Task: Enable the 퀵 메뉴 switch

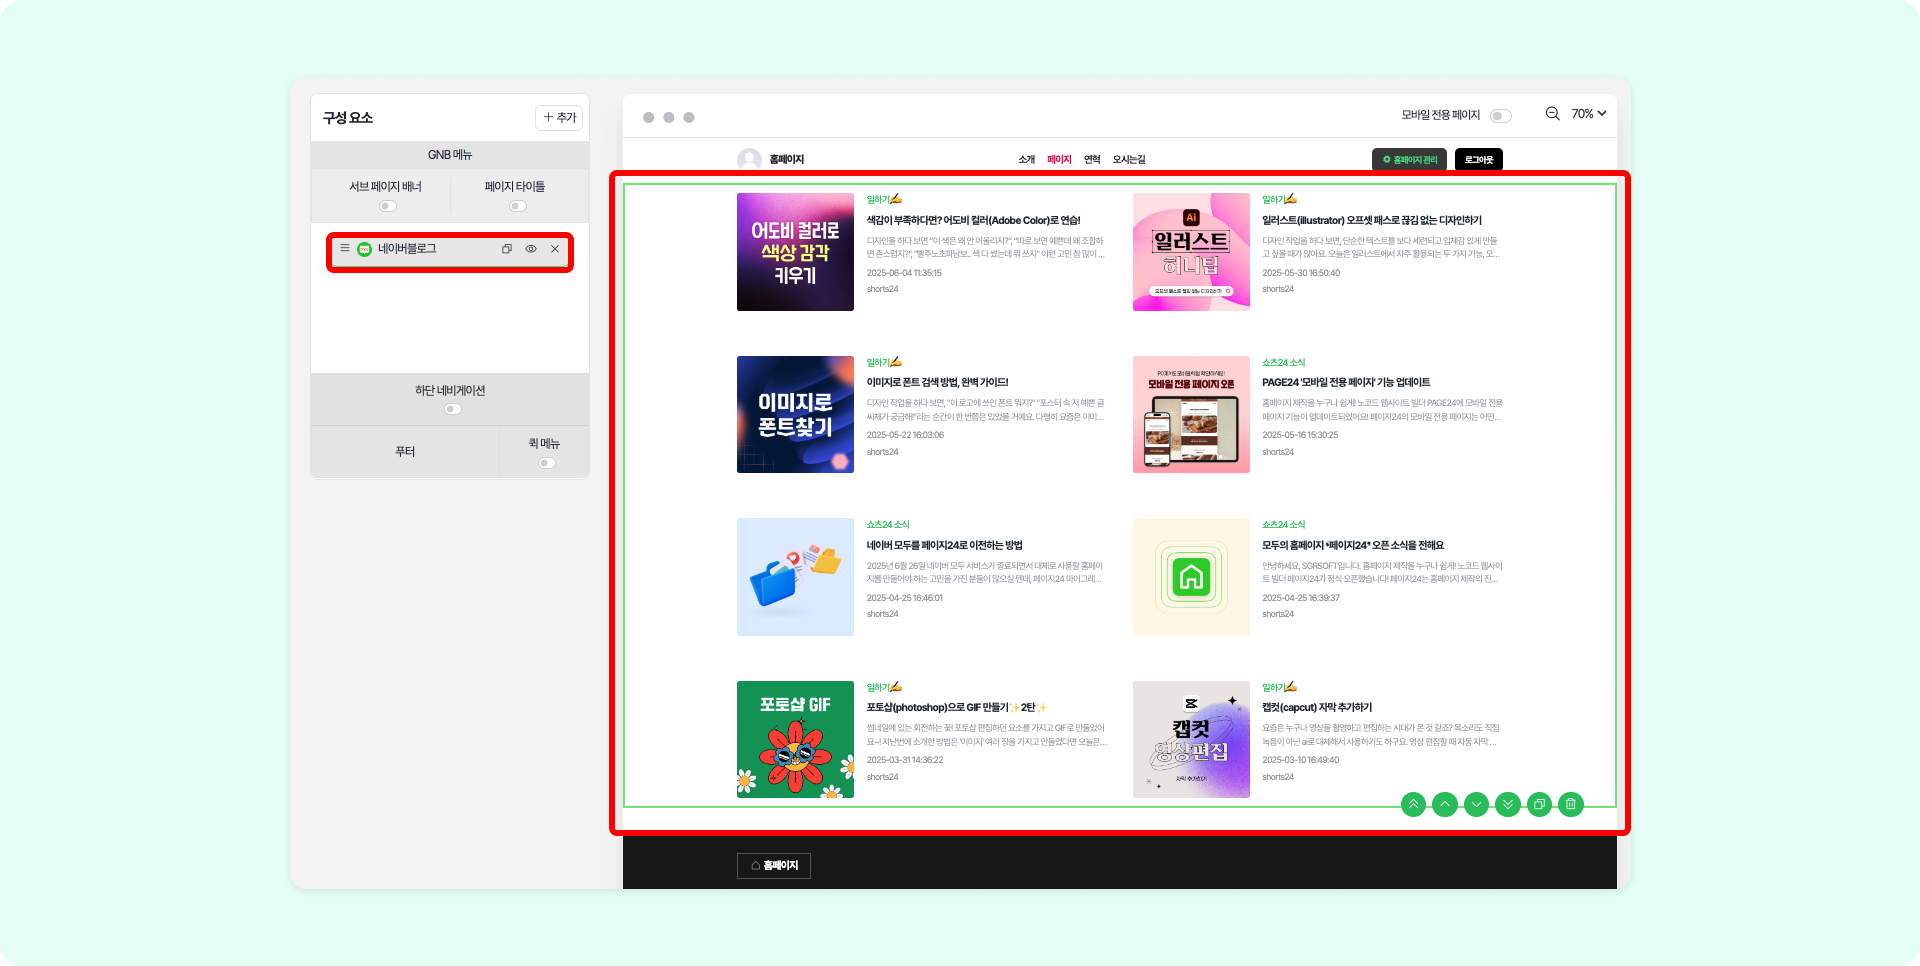Action: click(x=547, y=463)
